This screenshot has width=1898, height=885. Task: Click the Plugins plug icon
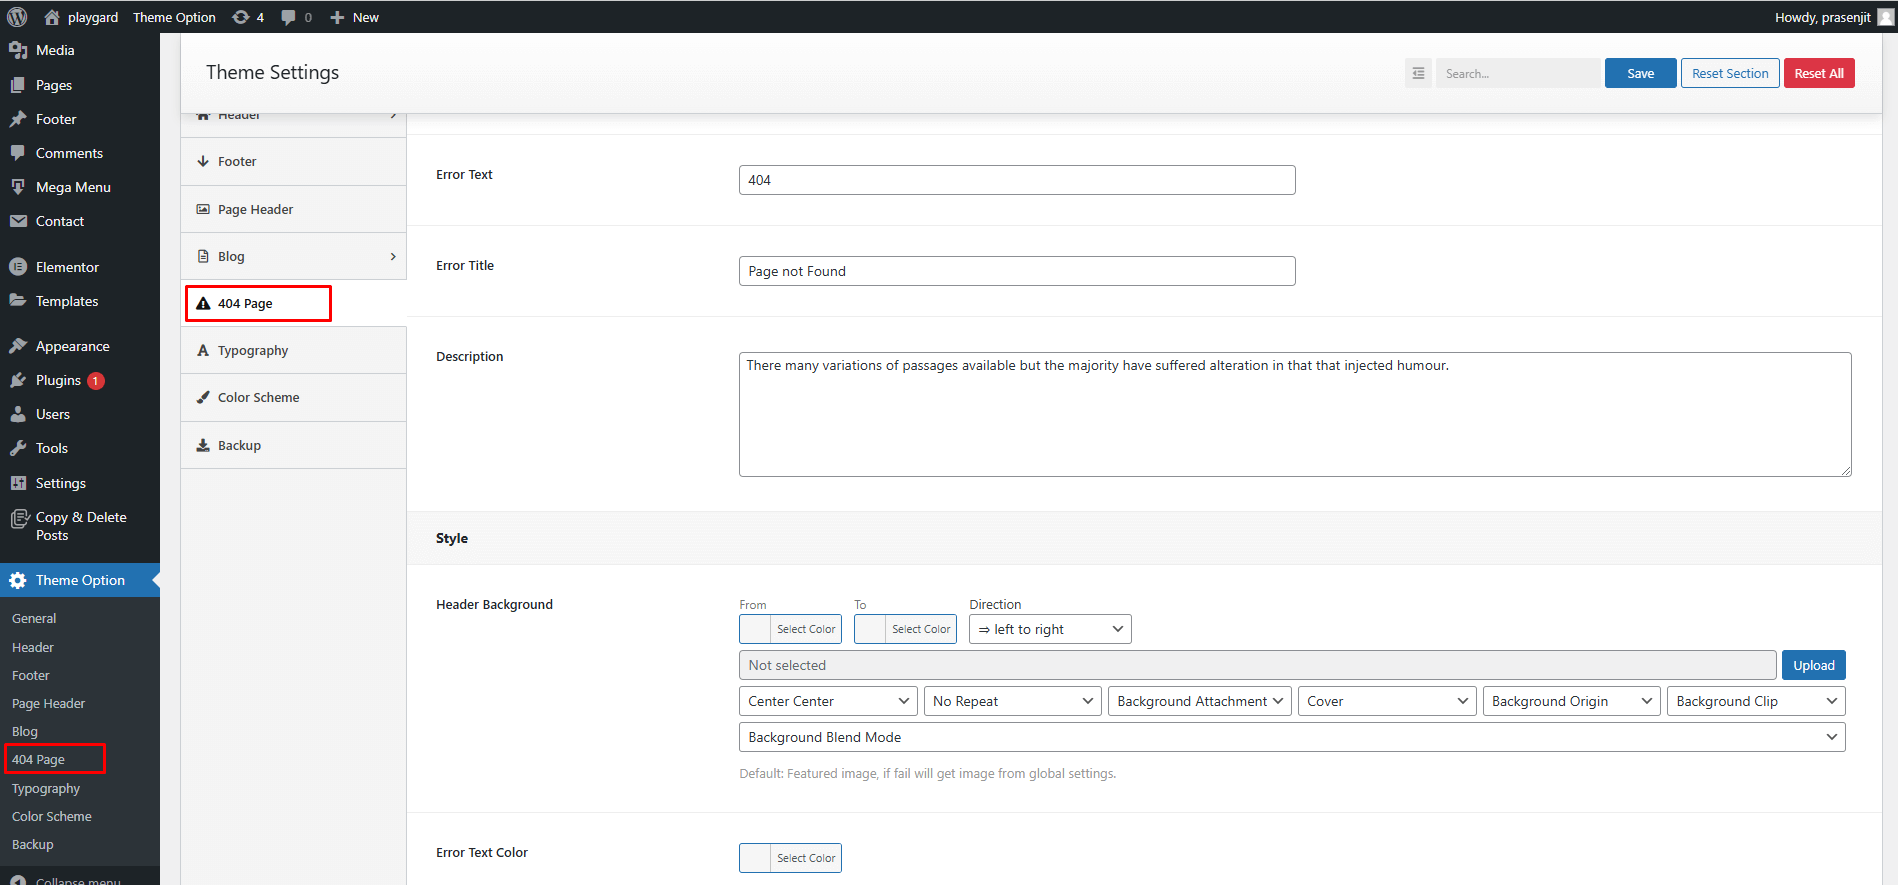[18, 380]
